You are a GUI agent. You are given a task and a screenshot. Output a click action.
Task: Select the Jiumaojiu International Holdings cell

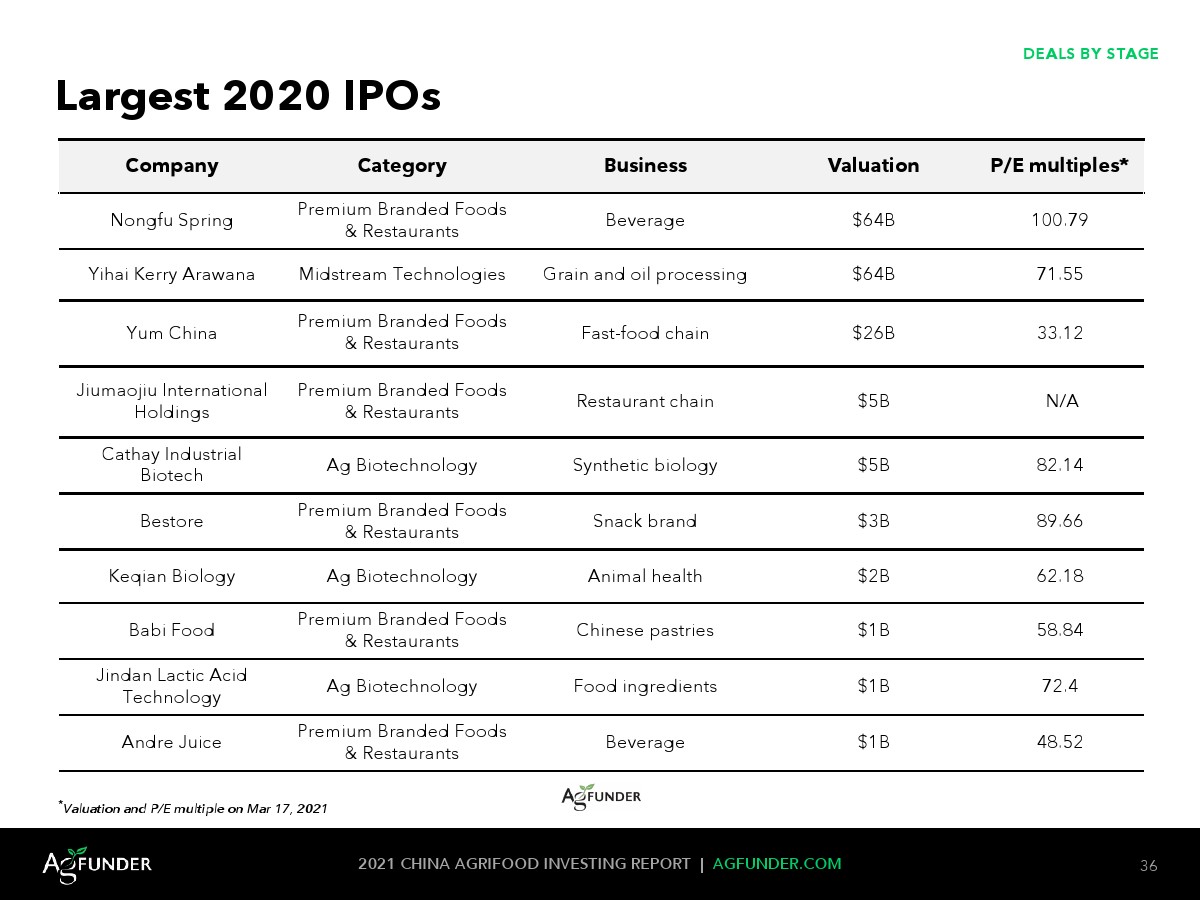(x=172, y=401)
